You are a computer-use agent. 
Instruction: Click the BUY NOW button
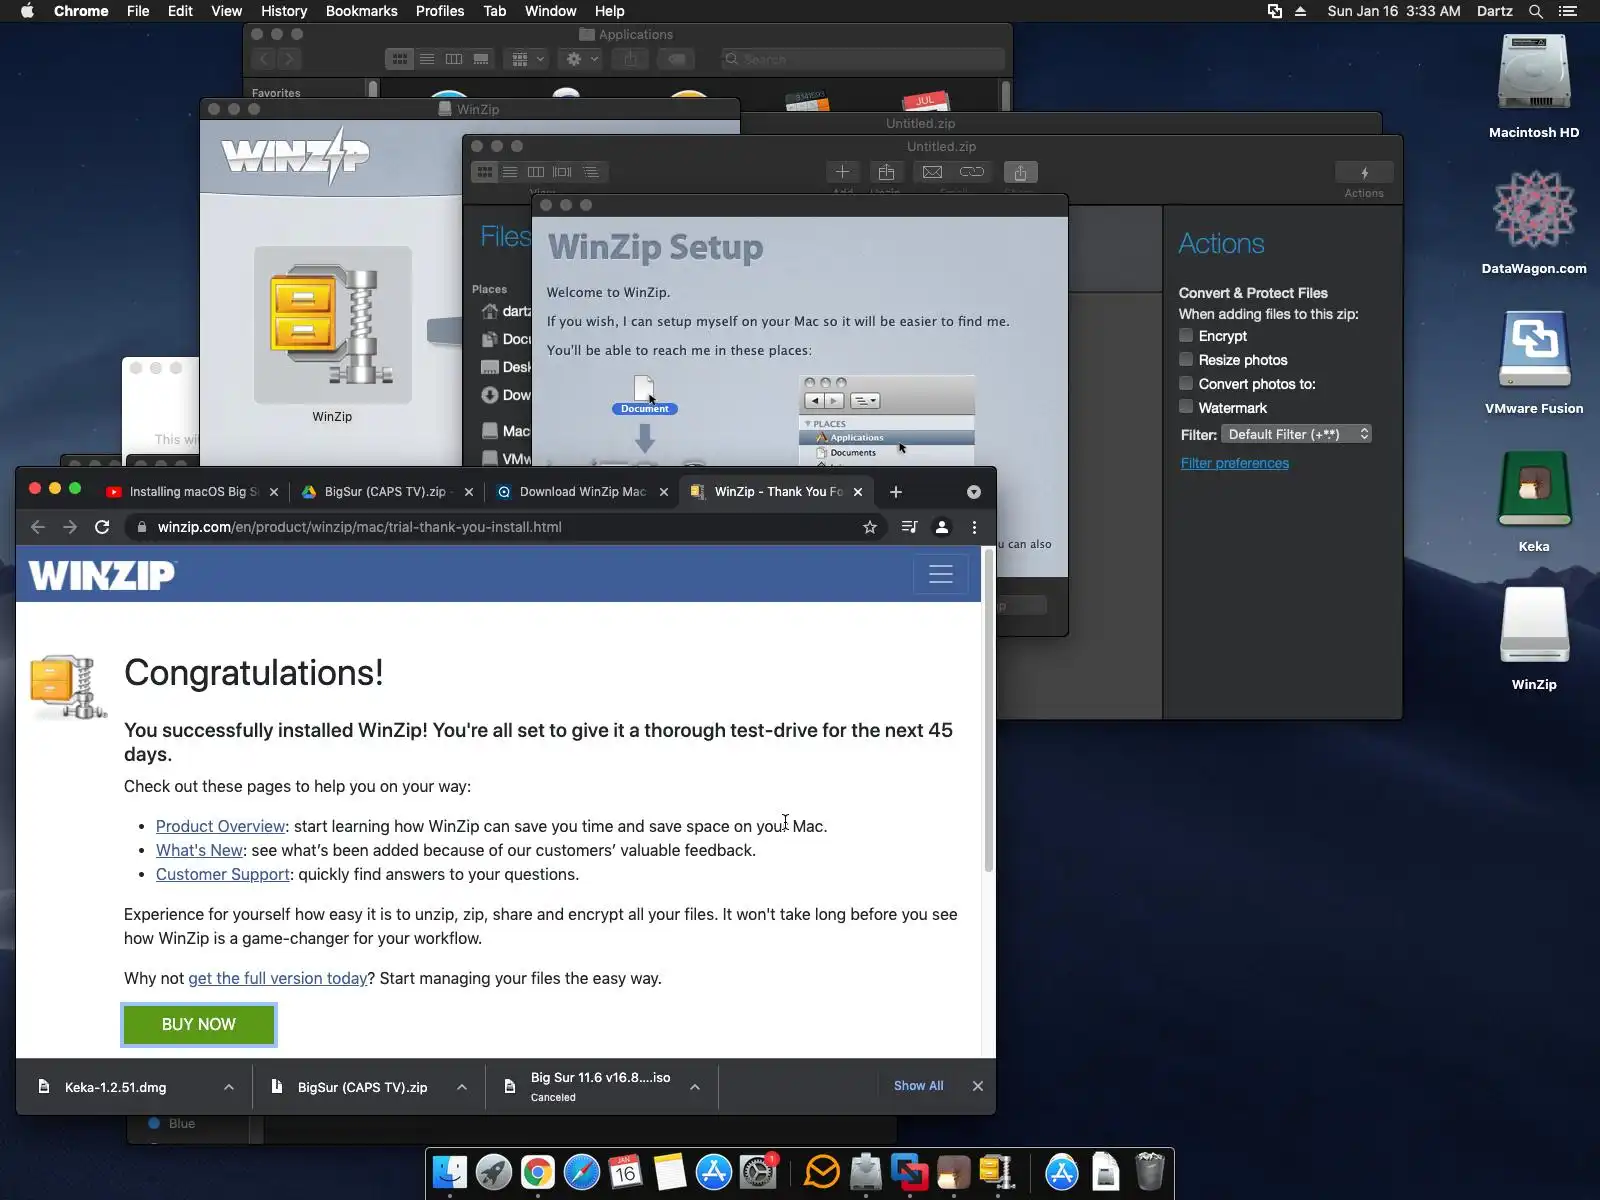point(199,1025)
